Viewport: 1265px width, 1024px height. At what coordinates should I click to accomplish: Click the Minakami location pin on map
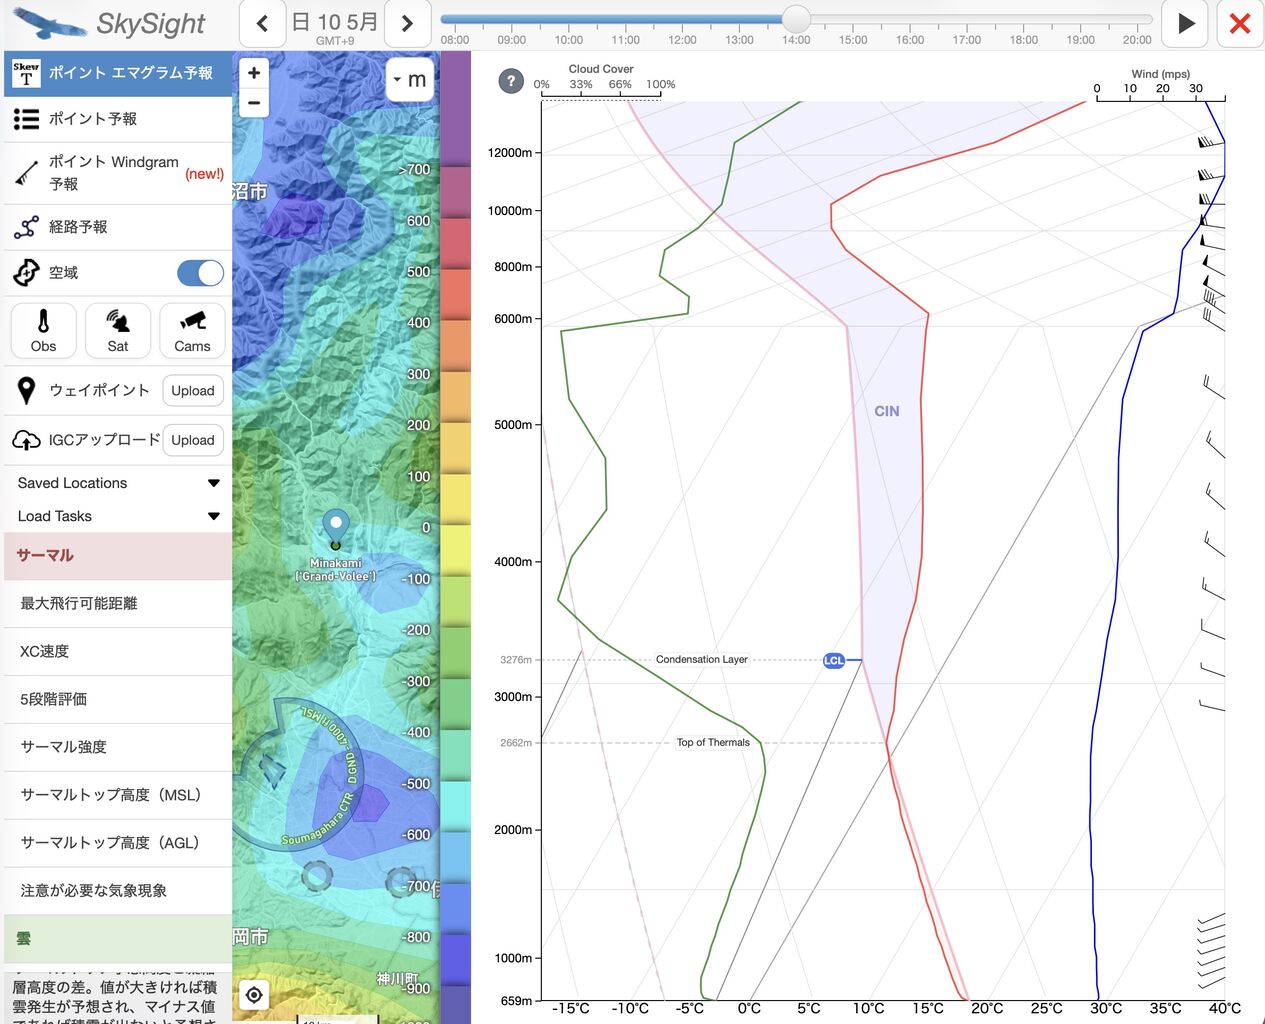(336, 528)
